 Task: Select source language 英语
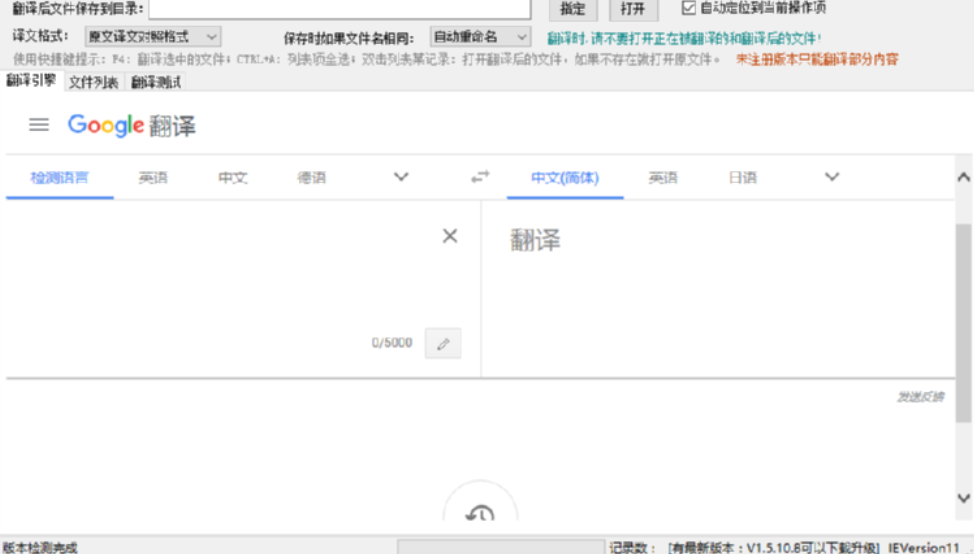153,178
